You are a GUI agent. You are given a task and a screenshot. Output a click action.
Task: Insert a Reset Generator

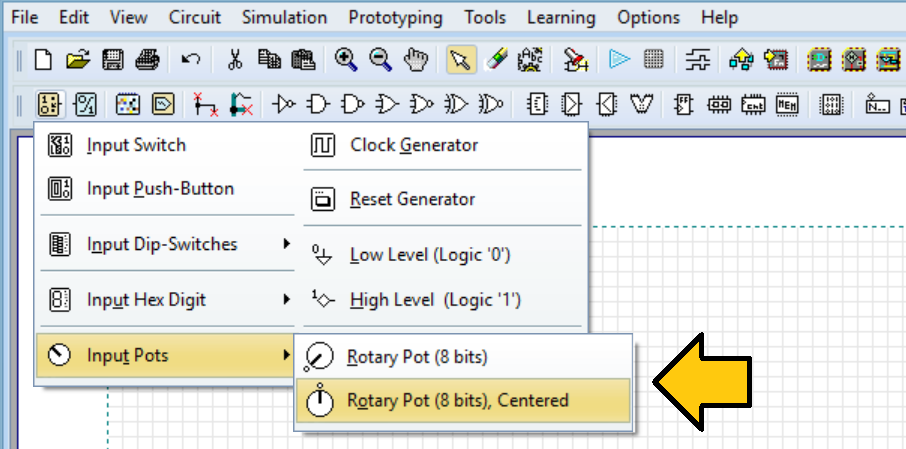coord(442,199)
